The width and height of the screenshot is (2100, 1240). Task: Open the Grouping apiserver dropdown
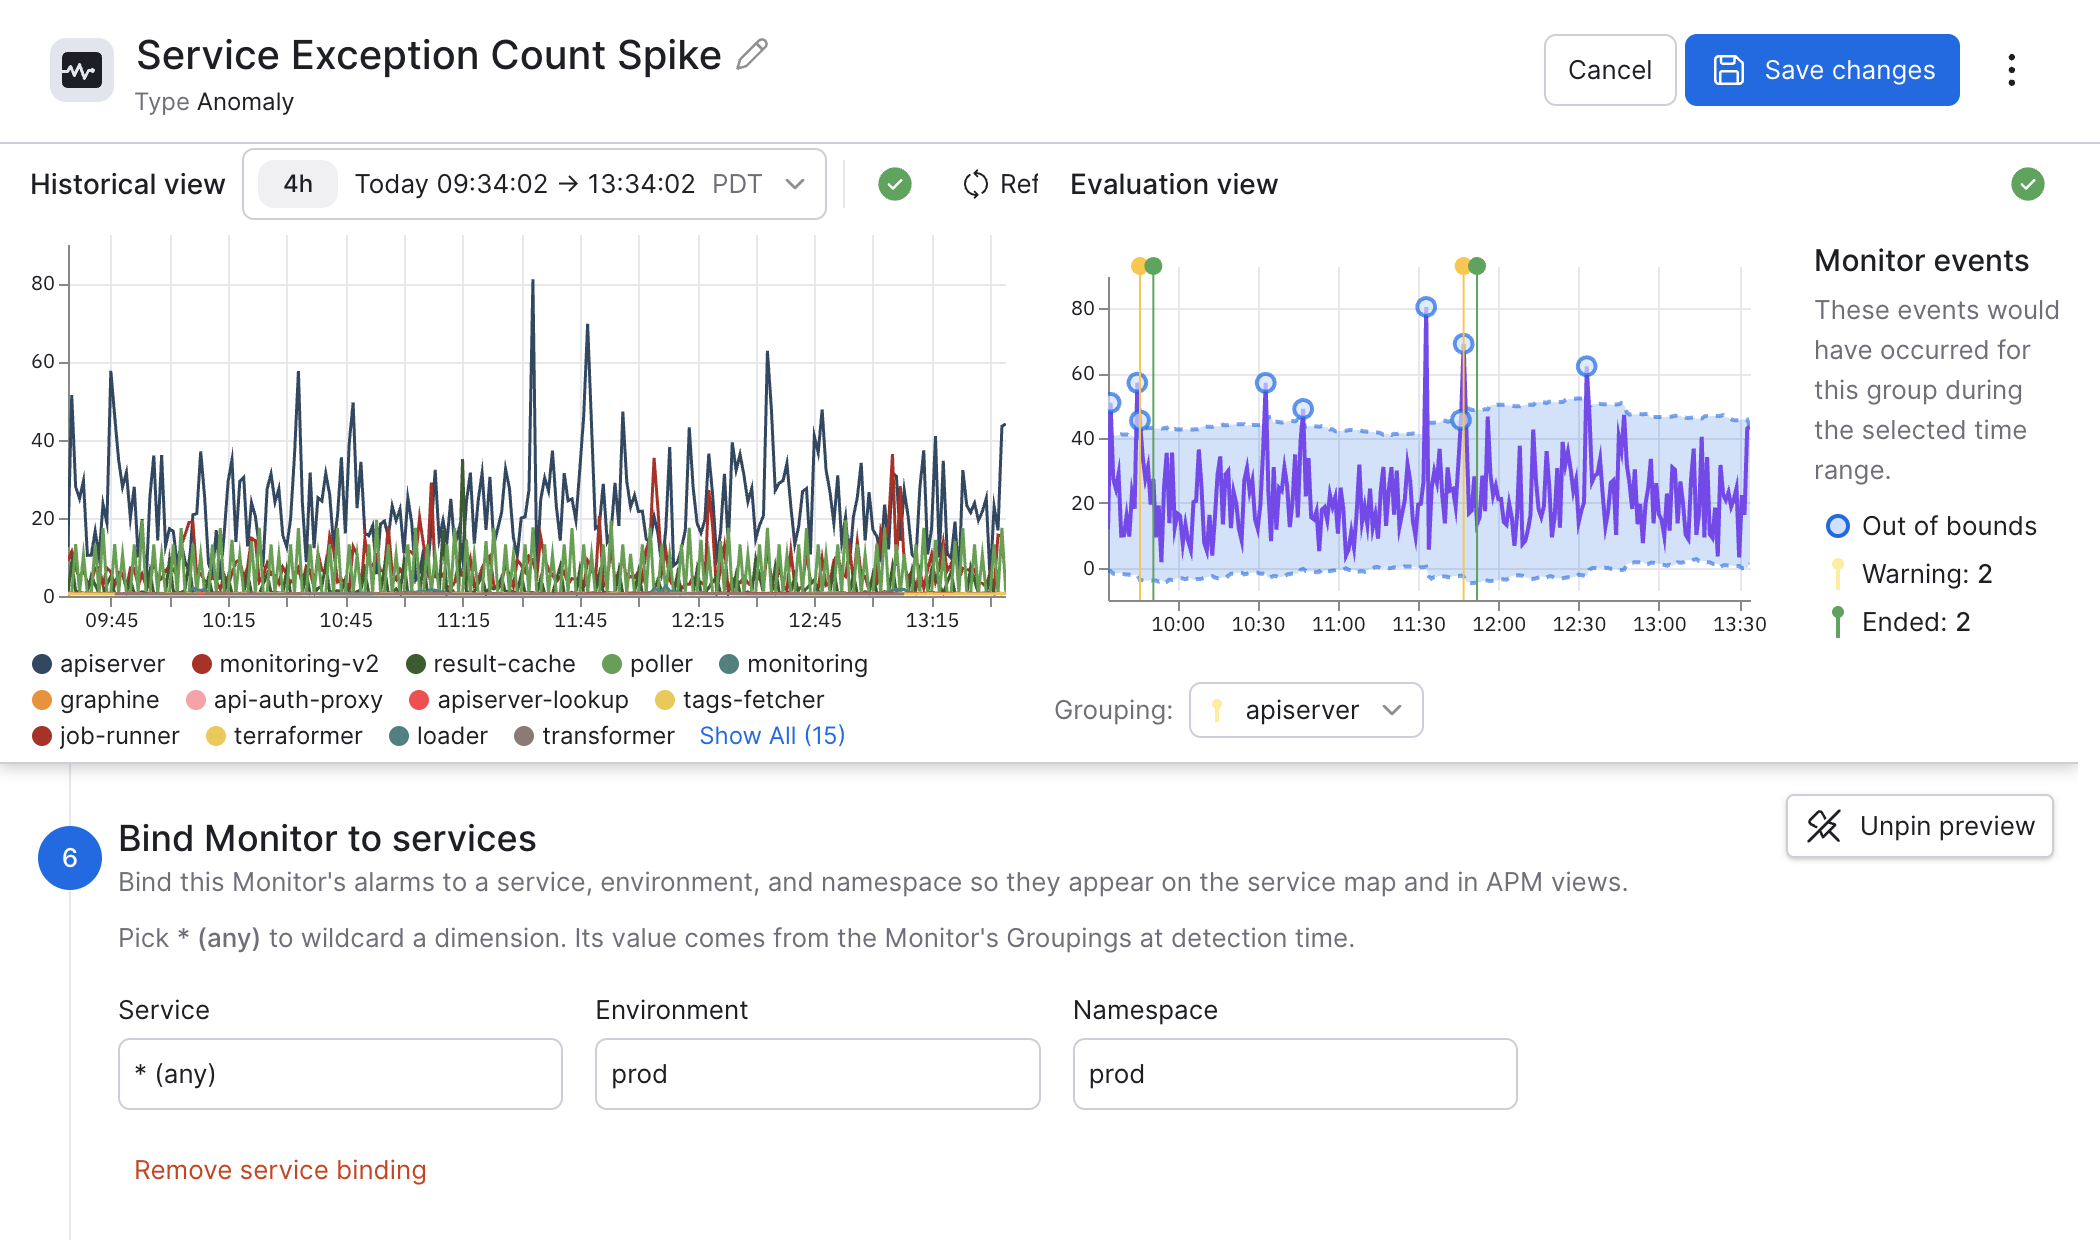point(1306,710)
